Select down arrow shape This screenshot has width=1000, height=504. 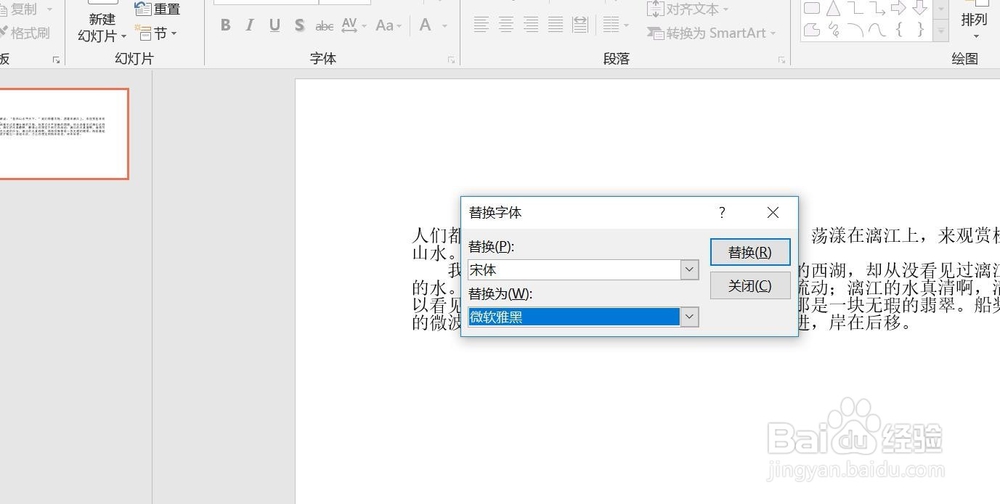[x=919, y=8]
